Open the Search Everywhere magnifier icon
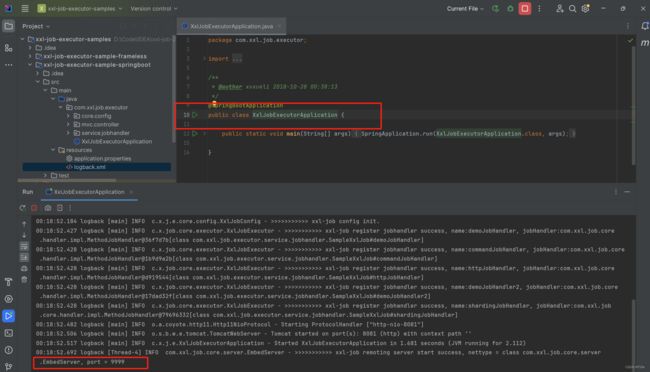 572,9
